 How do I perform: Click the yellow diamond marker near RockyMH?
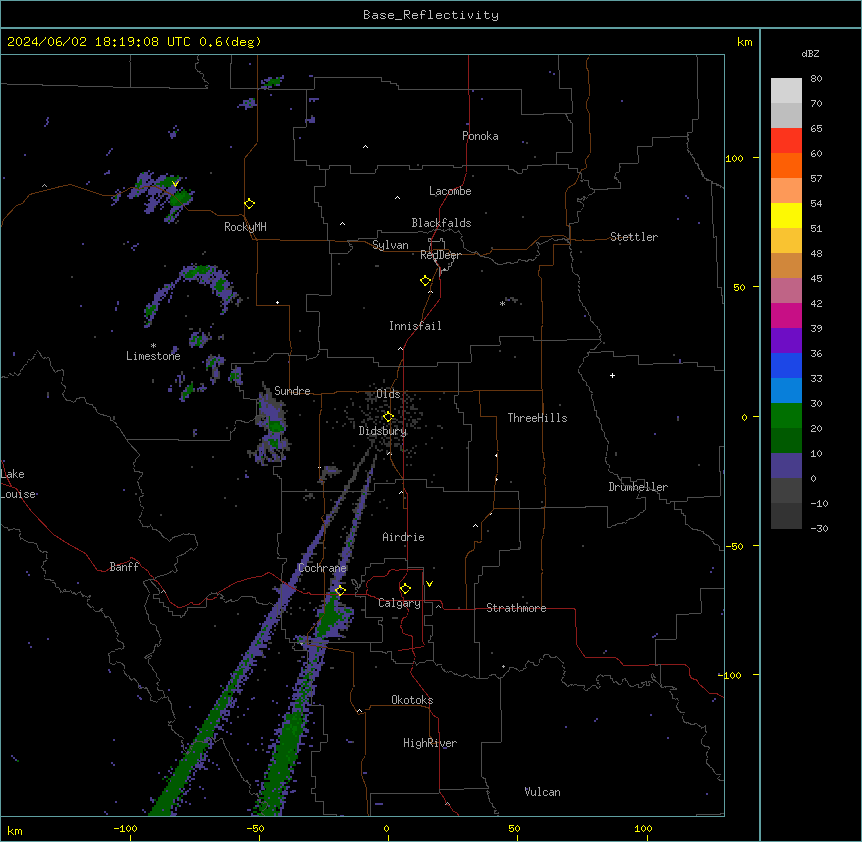click(249, 204)
